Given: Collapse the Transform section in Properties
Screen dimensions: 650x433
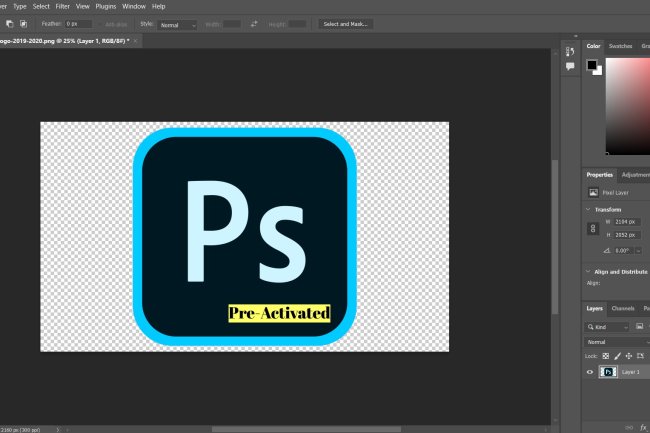Looking at the screenshot, I should 588,209.
